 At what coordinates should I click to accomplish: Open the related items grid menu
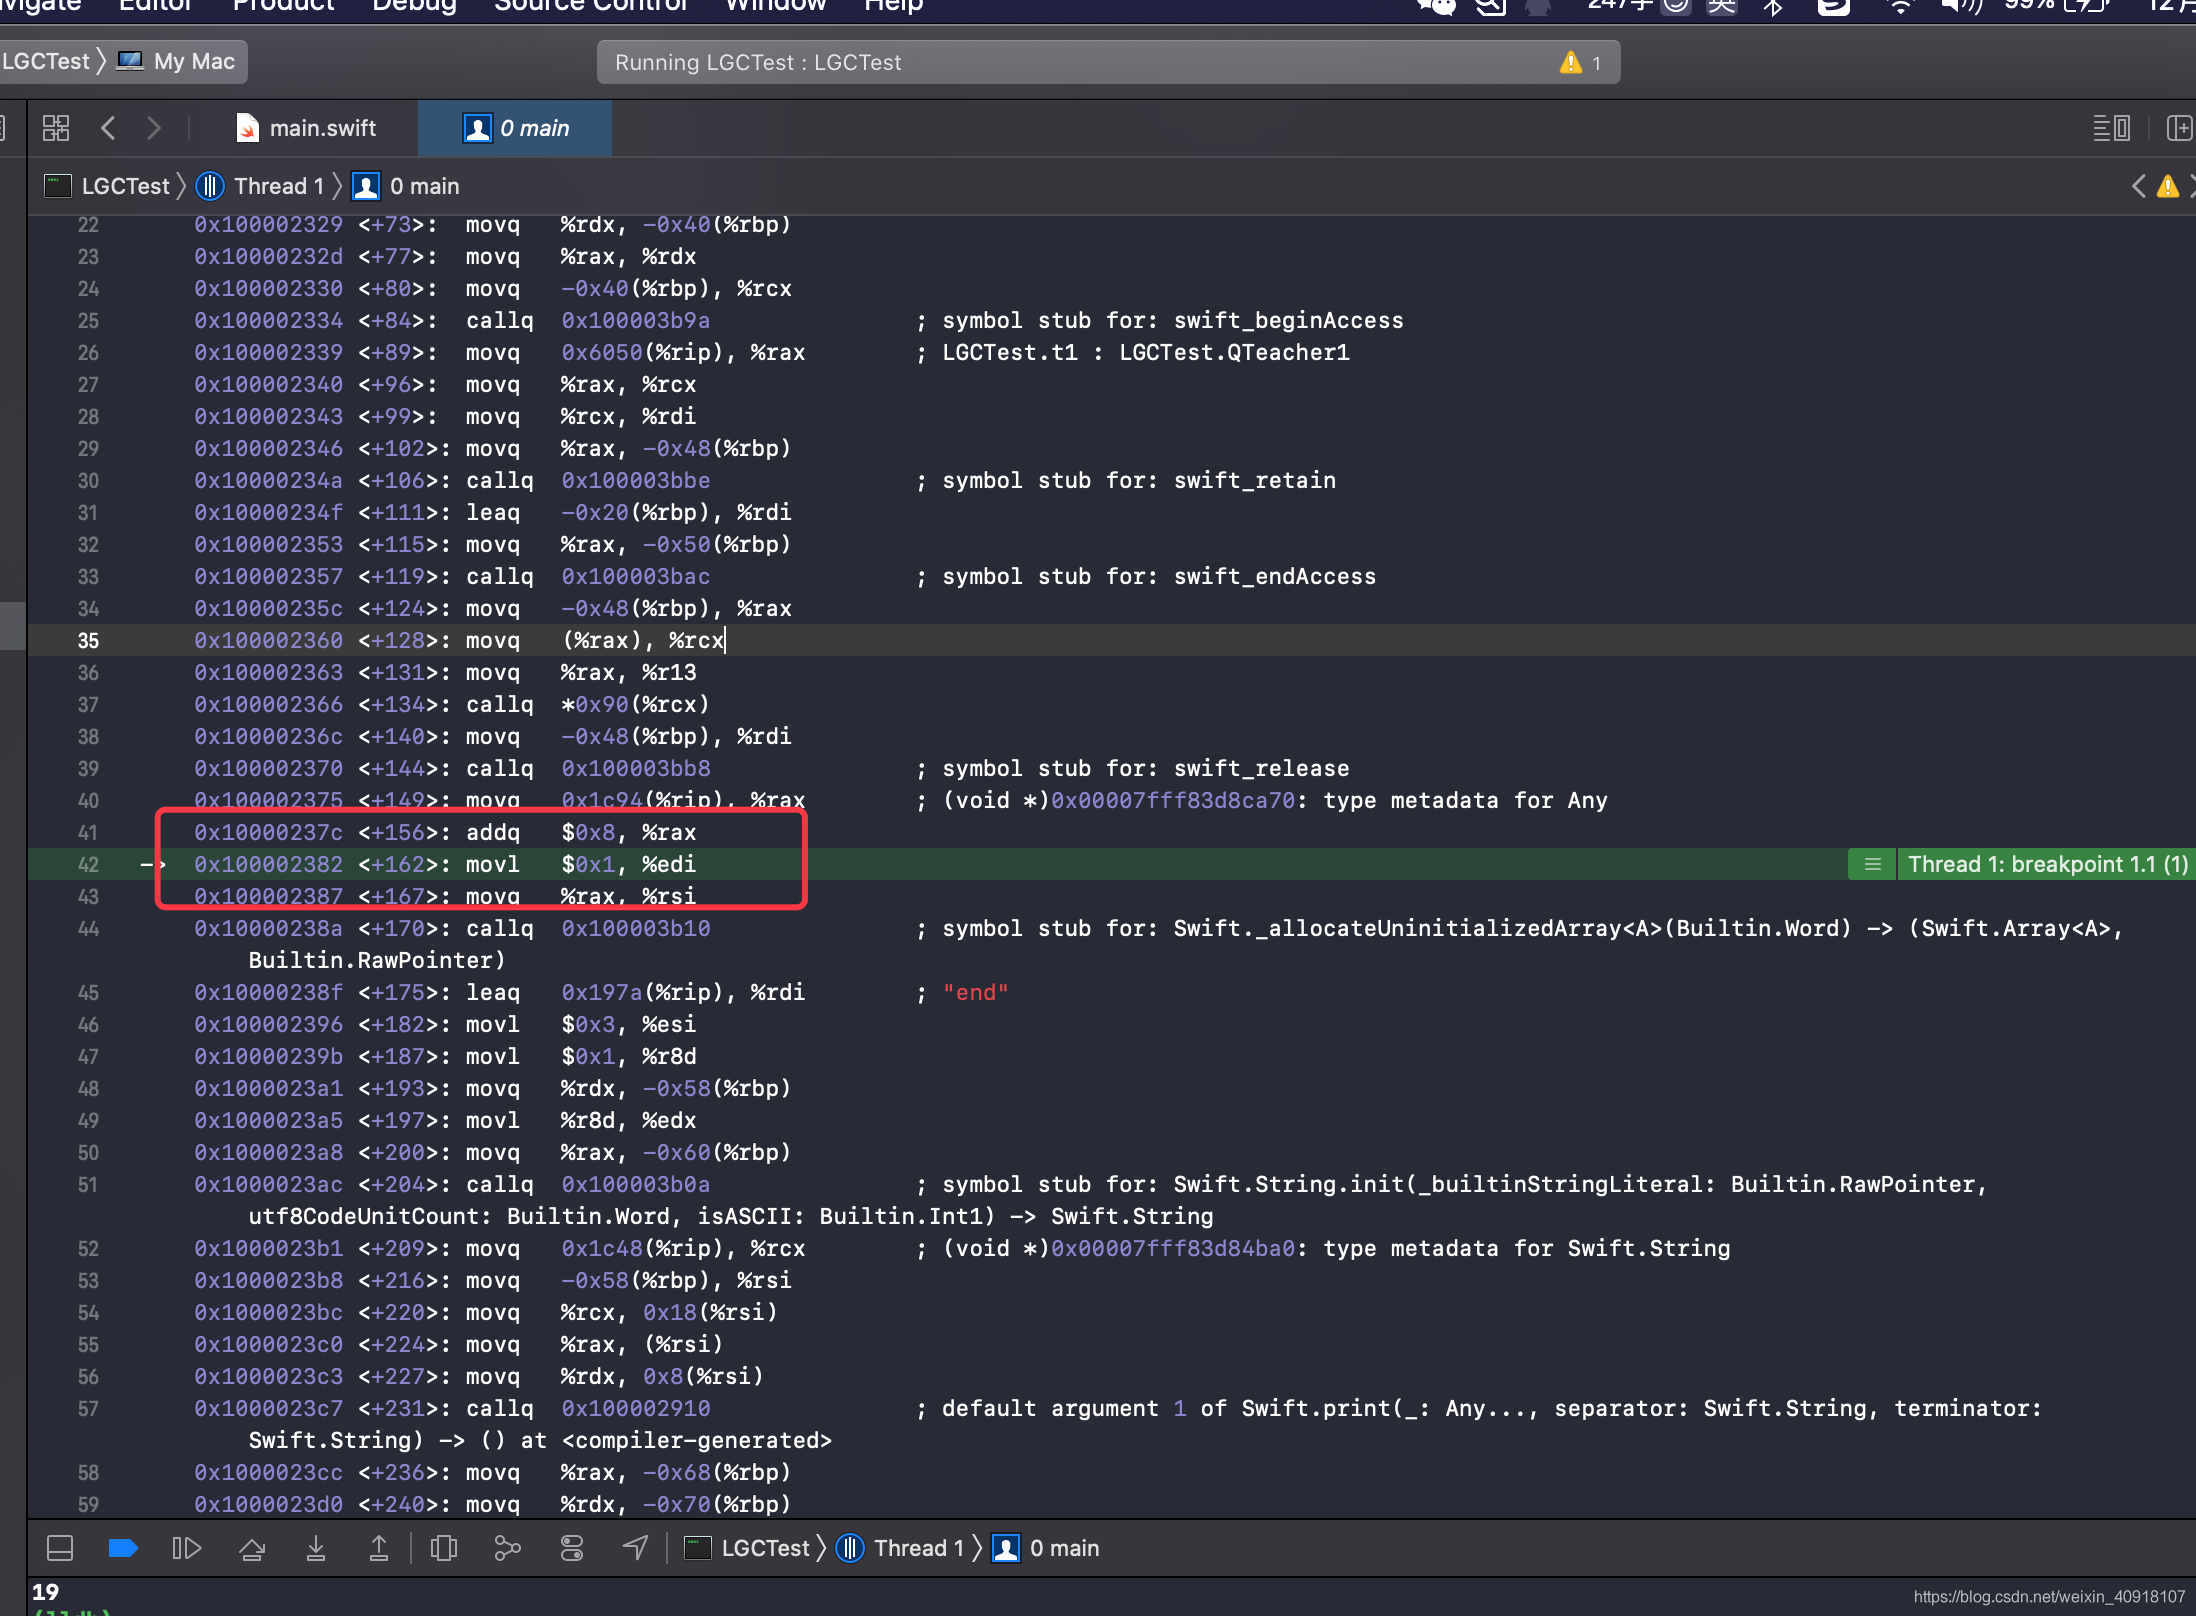click(56, 128)
